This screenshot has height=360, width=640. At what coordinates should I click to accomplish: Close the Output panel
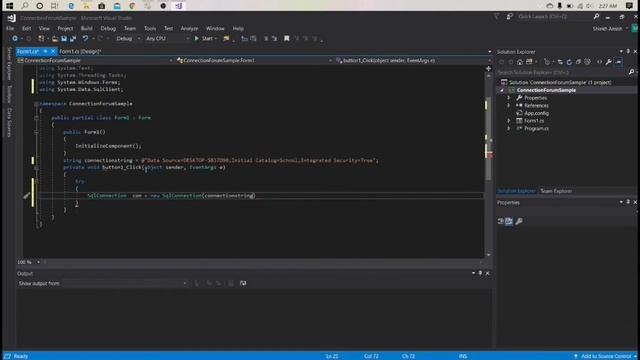tap(487, 273)
